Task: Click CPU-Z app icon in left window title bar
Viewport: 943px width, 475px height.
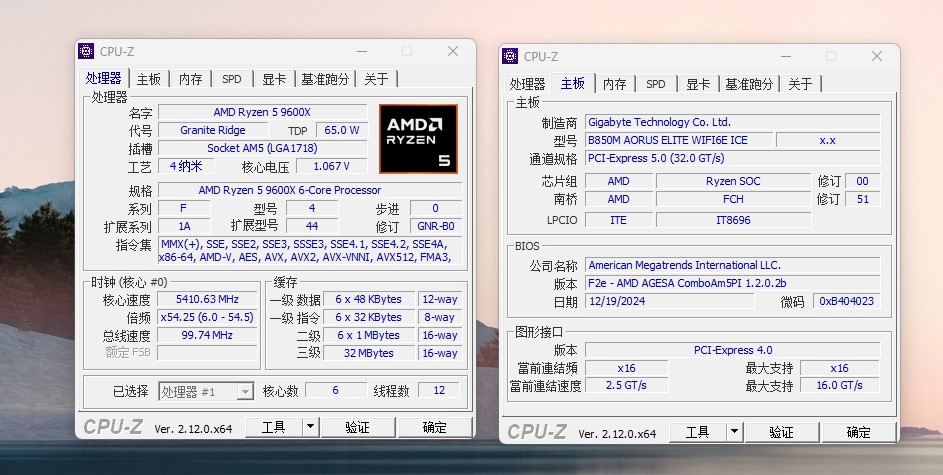Action: click(87, 51)
